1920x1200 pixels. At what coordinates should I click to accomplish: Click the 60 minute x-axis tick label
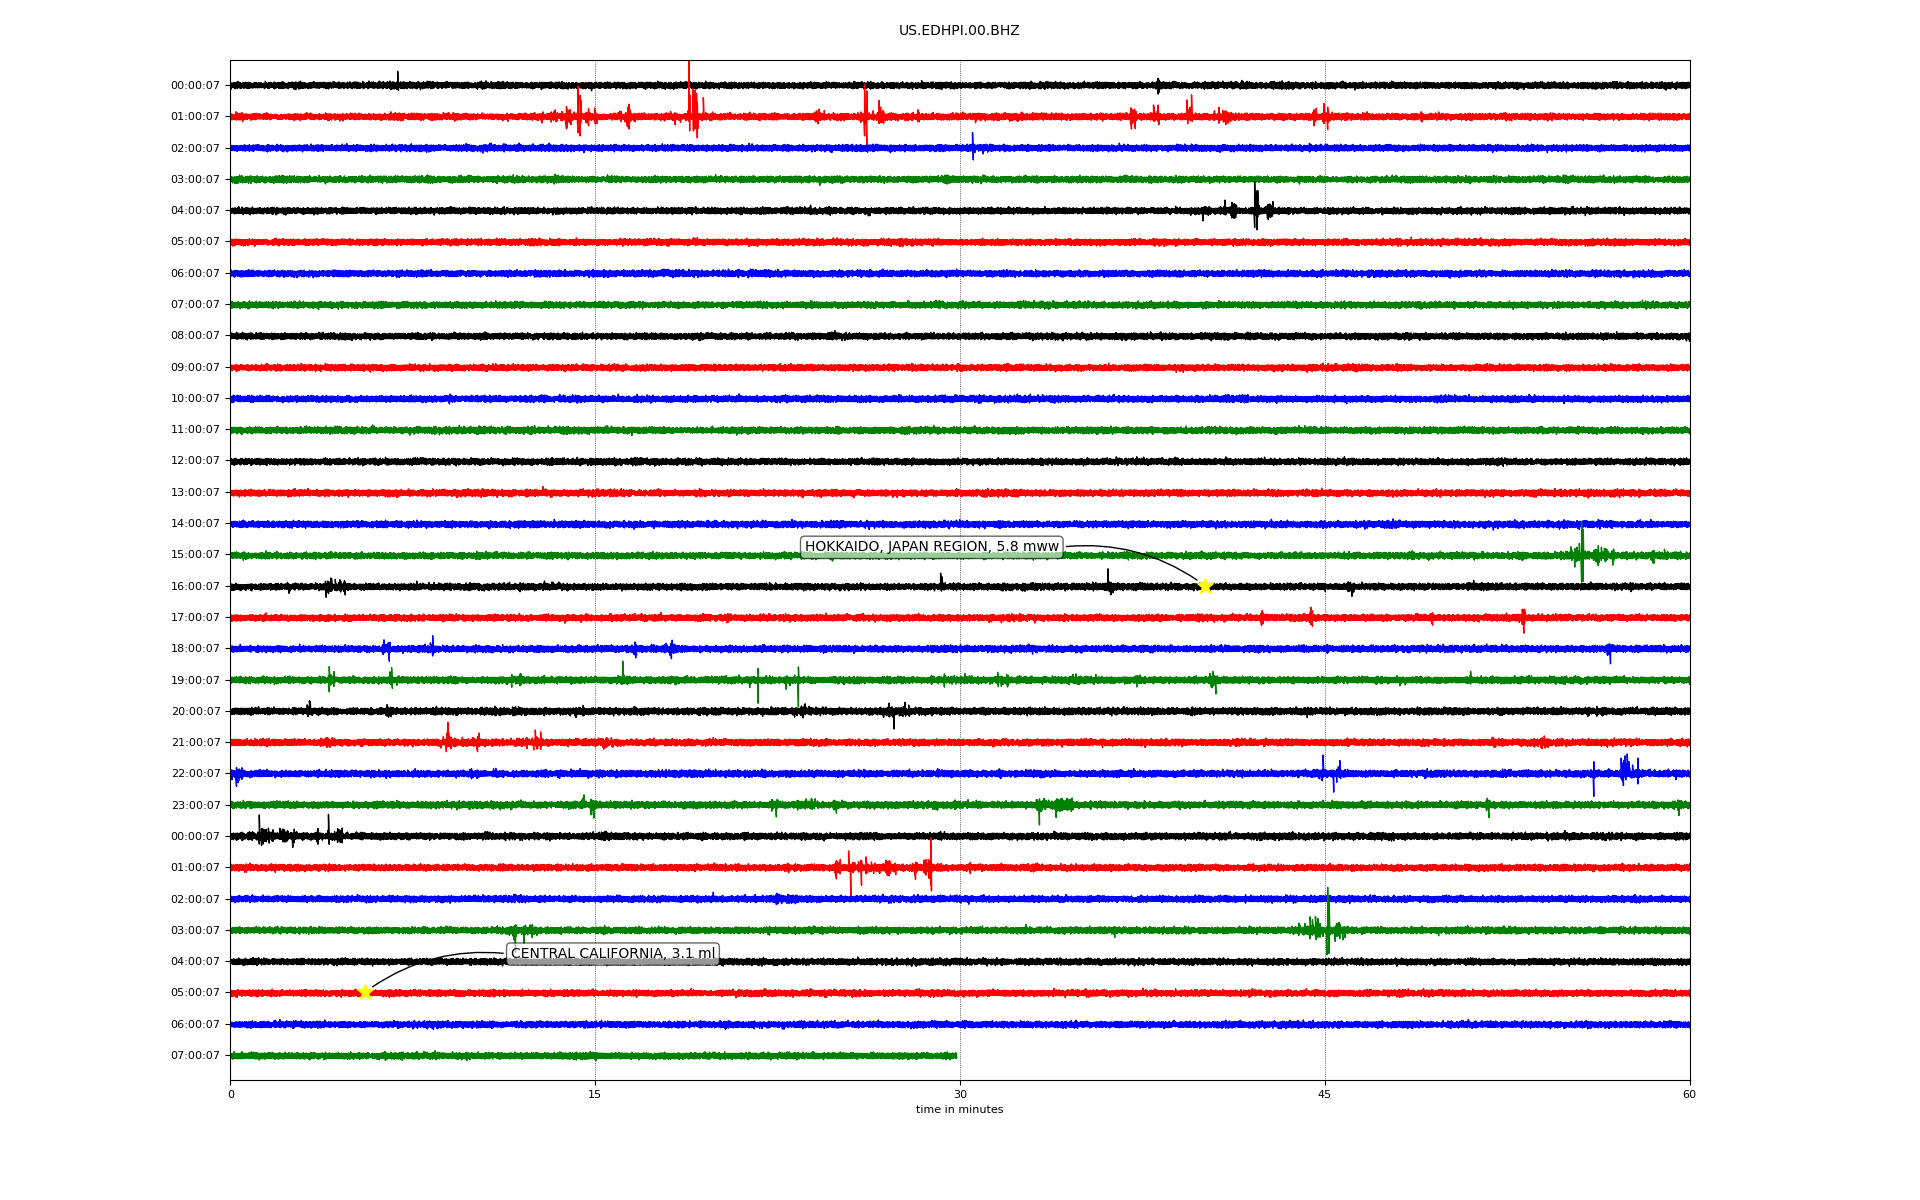pyautogui.click(x=1688, y=1094)
